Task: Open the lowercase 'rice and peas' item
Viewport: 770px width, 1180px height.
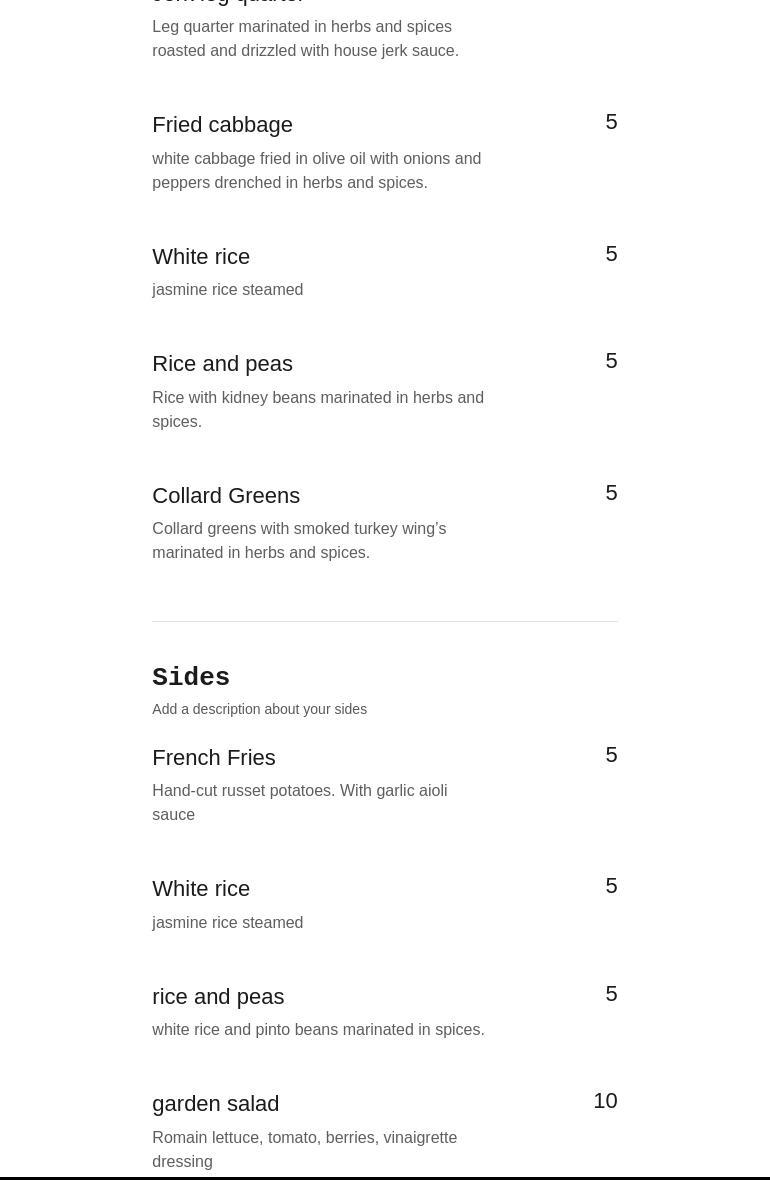Action: click(x=218, y=997)
